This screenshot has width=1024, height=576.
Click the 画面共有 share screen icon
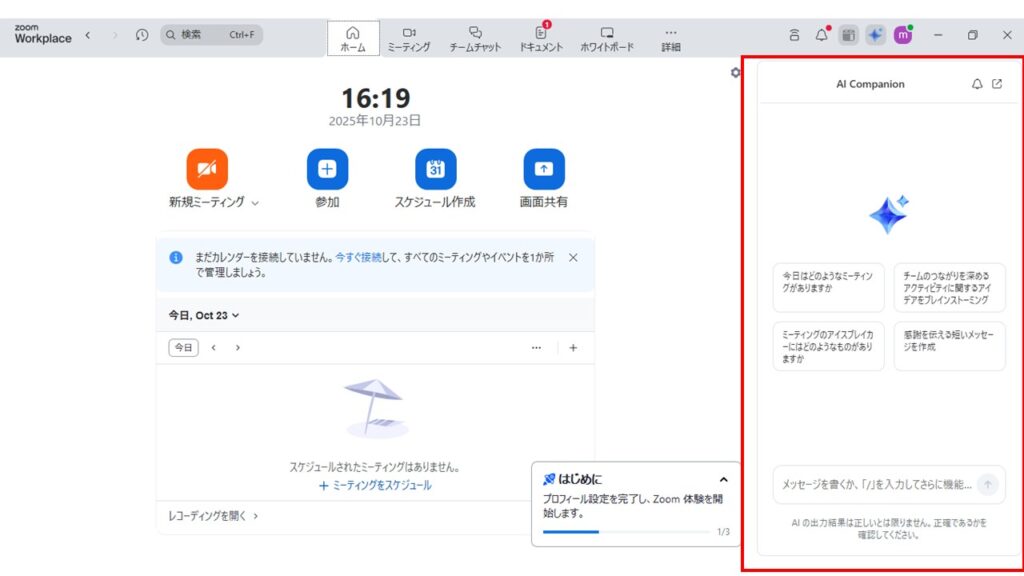coord(543,169)
